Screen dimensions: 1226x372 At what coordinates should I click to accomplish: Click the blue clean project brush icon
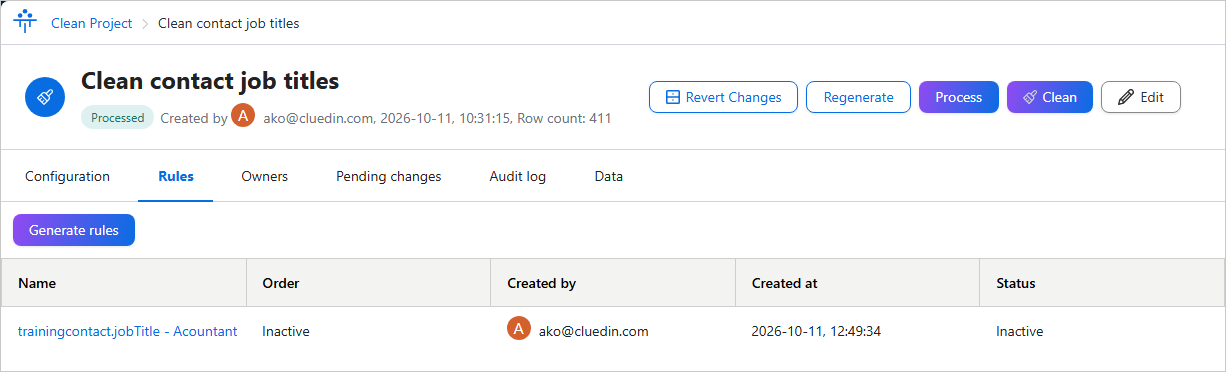pyautogui.click(x=45, y=97)
